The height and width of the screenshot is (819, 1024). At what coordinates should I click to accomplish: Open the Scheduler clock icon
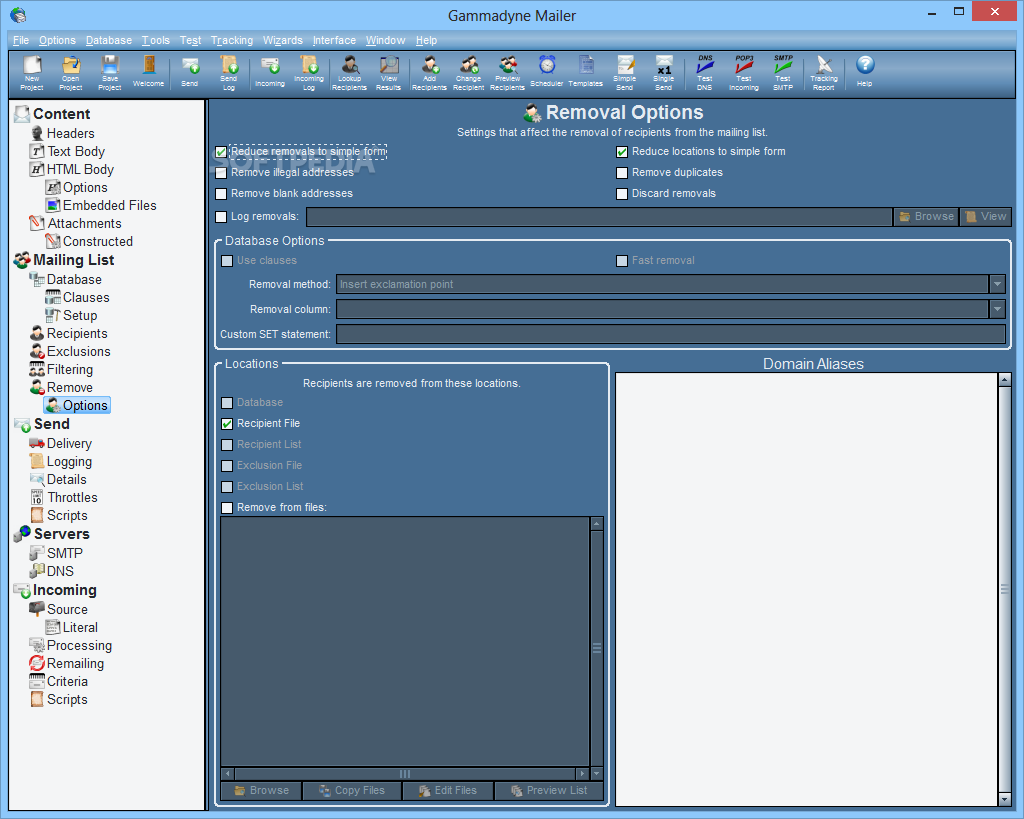pos(547,71)
